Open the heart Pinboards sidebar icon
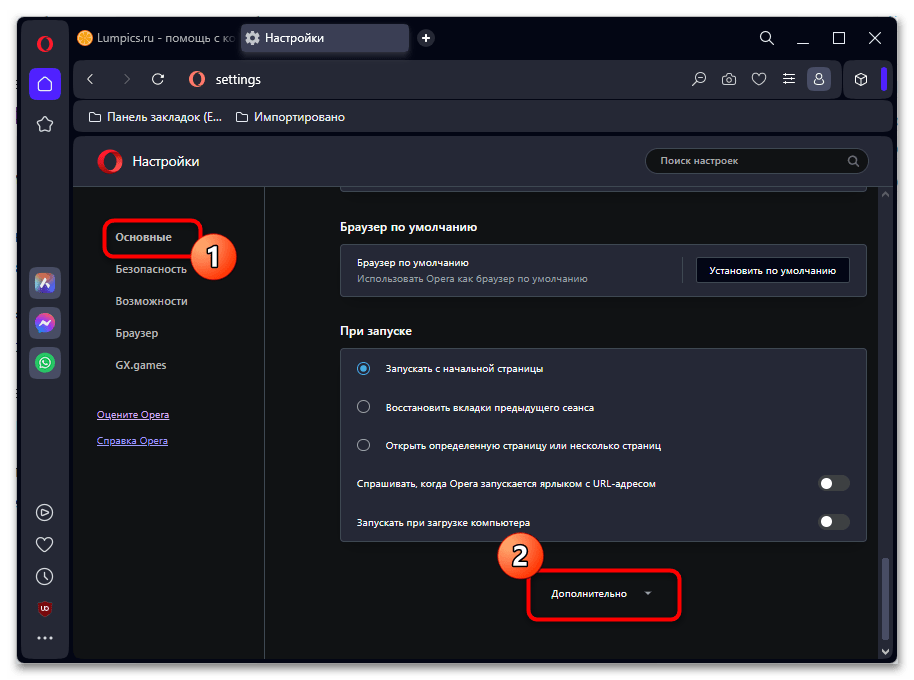Screen dimensions: 914x680 (45, 544)
